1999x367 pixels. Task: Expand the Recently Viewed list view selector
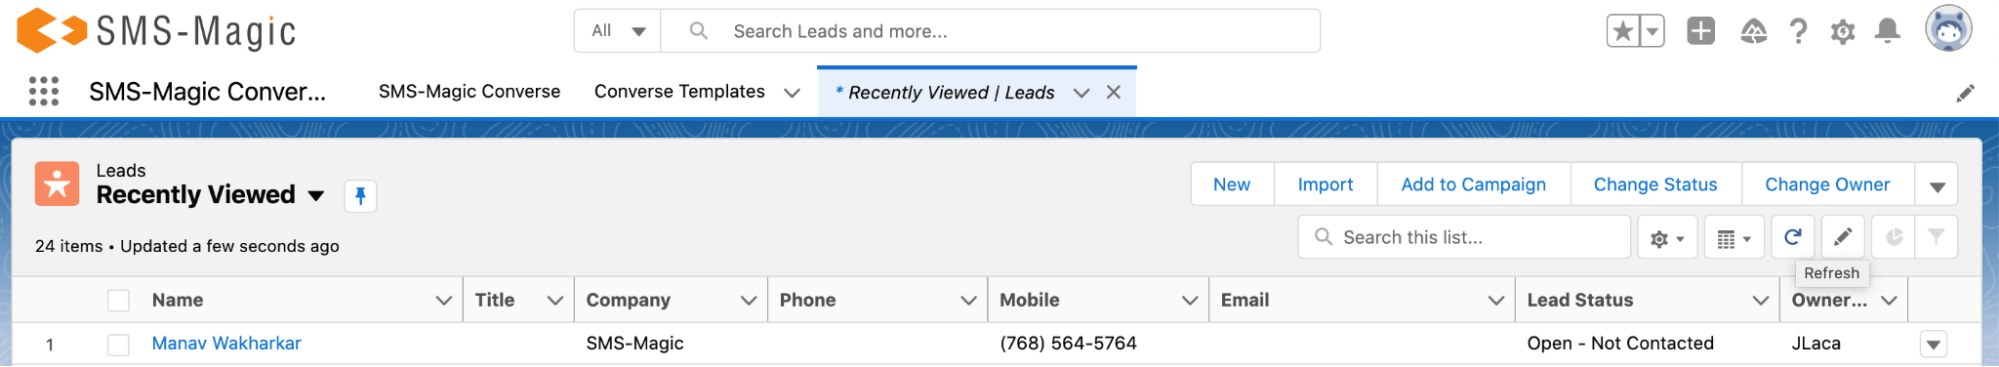[x=316, y=195]
